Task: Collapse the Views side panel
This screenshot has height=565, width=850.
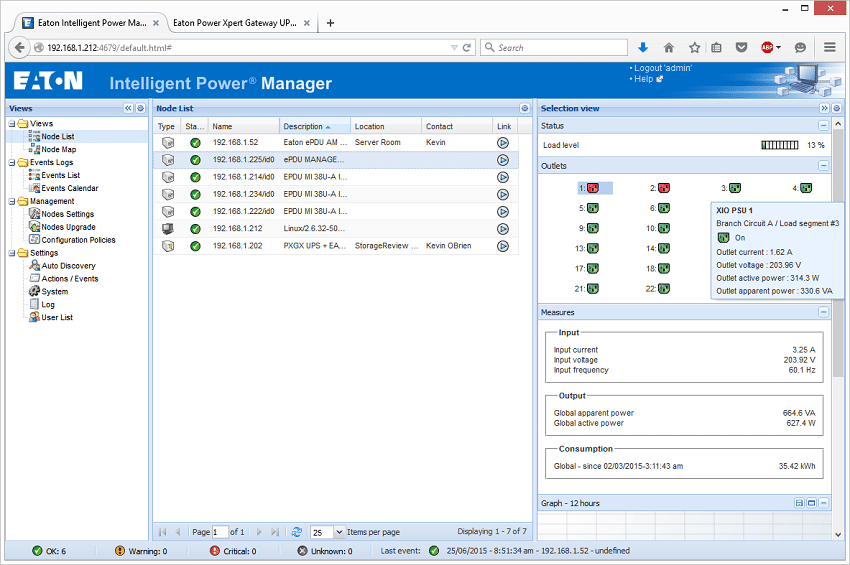Action: point(128,108)
